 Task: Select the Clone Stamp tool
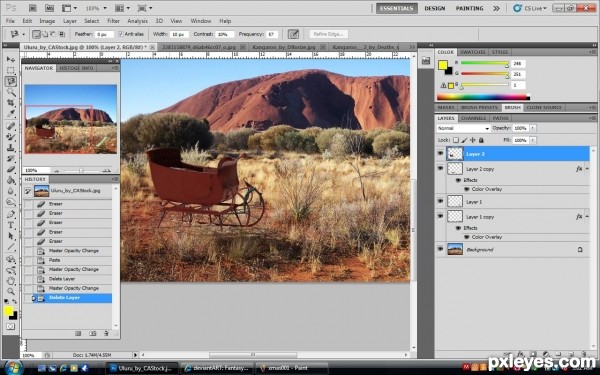pos(11,147)
